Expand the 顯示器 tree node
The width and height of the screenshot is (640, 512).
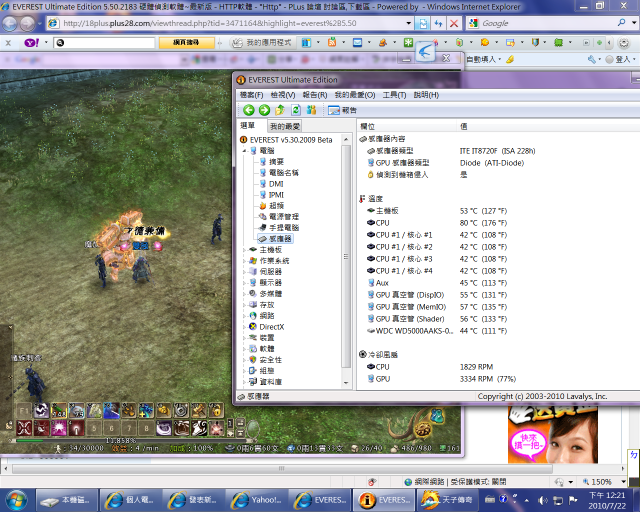[244, 283]
